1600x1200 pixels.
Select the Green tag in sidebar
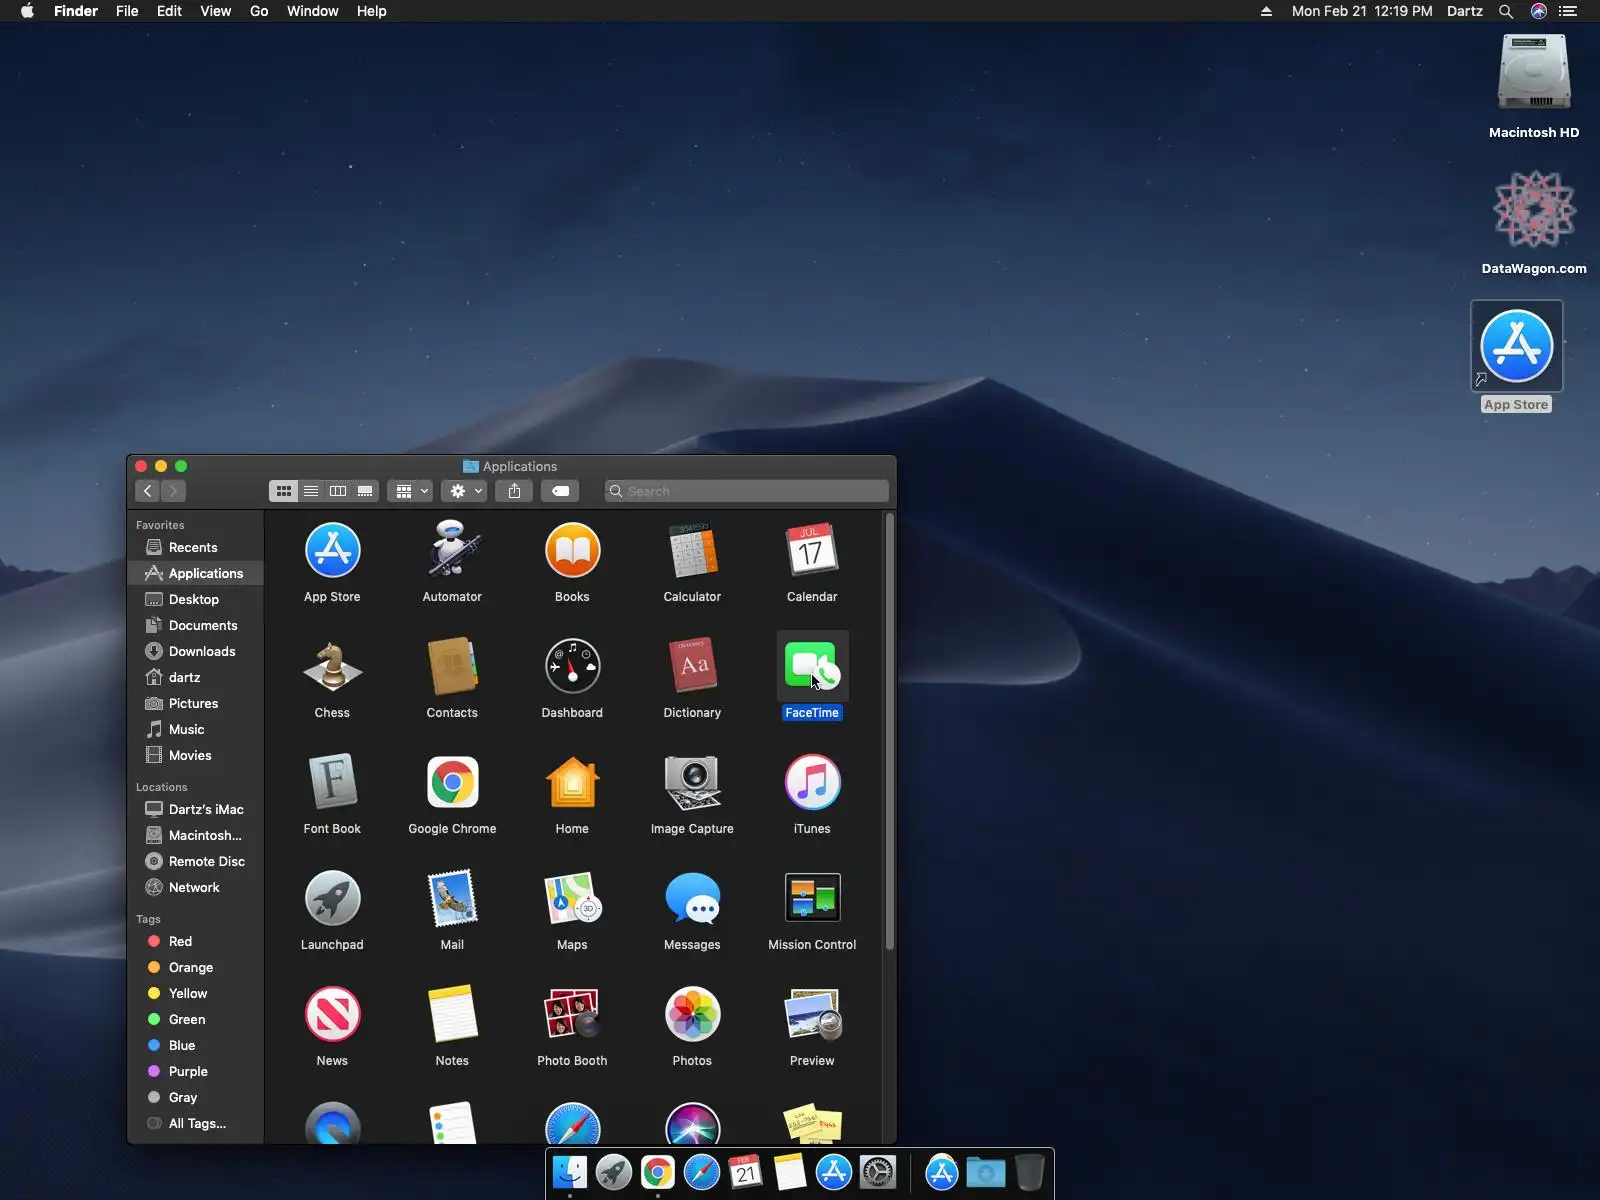[x=195, y=1019]
